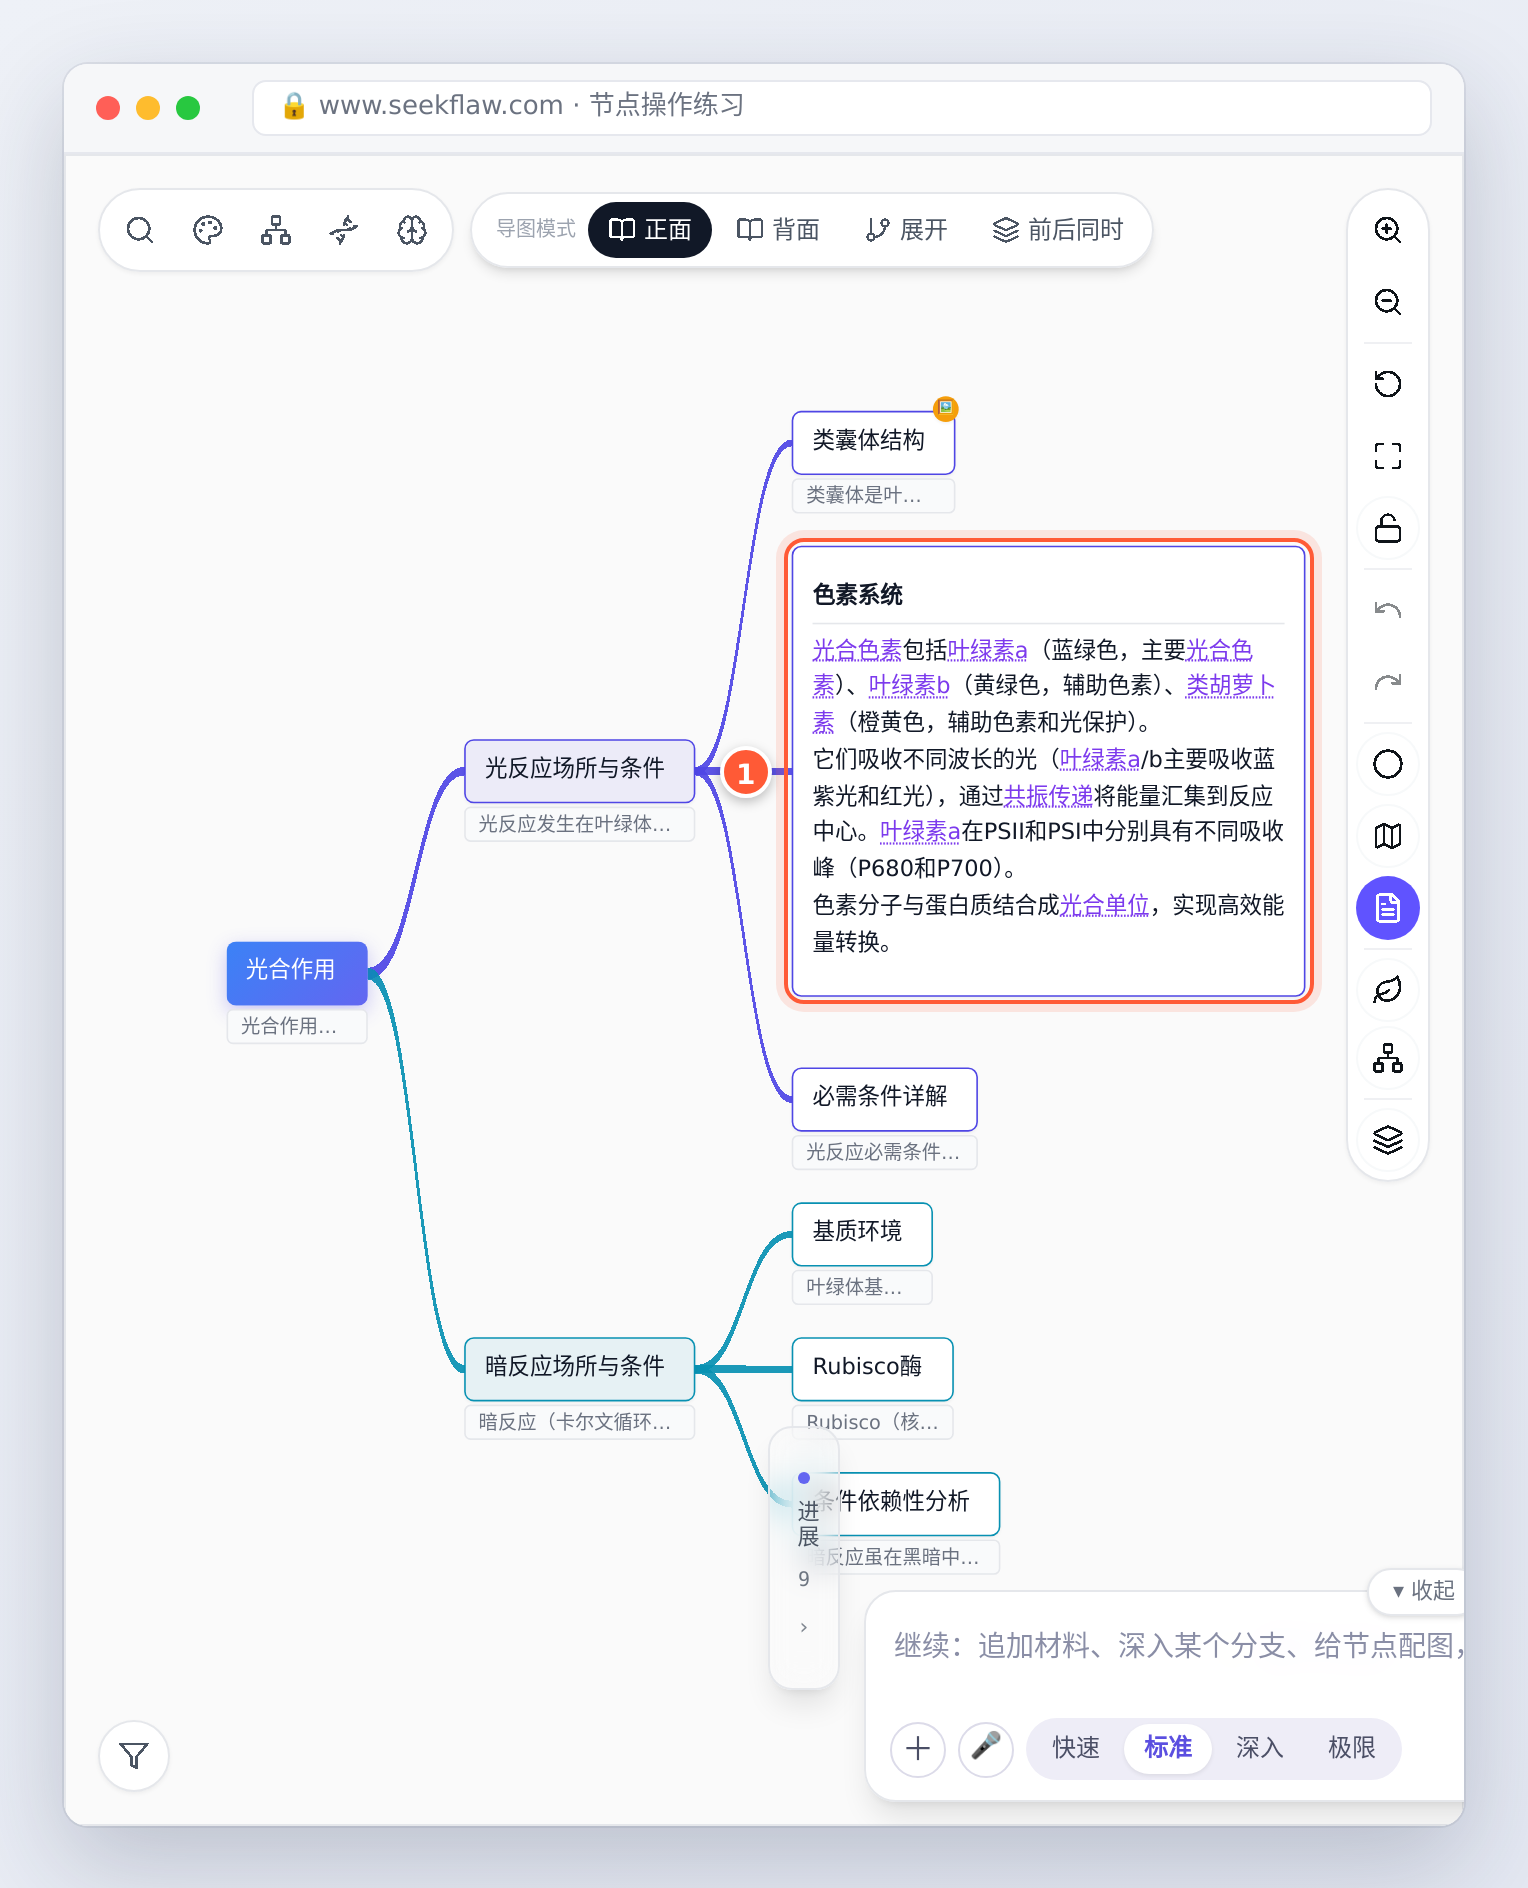The width and height of the screenshot is (1528, 1888).
Task: Click the image badge on 类囊体结构 node
Action: [946, 408]
